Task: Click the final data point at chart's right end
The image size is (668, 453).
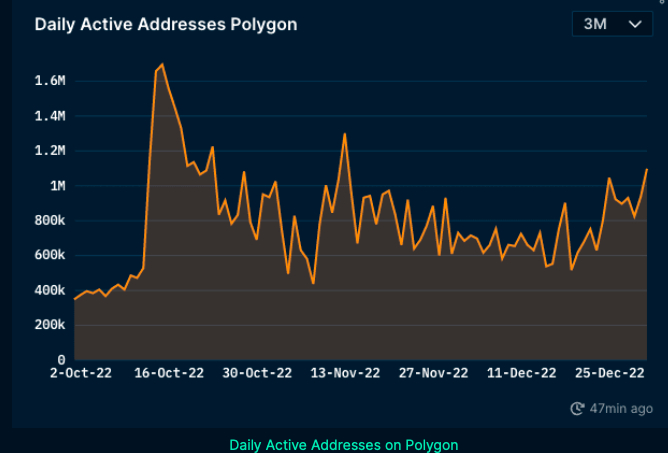Action: point(647,170)
